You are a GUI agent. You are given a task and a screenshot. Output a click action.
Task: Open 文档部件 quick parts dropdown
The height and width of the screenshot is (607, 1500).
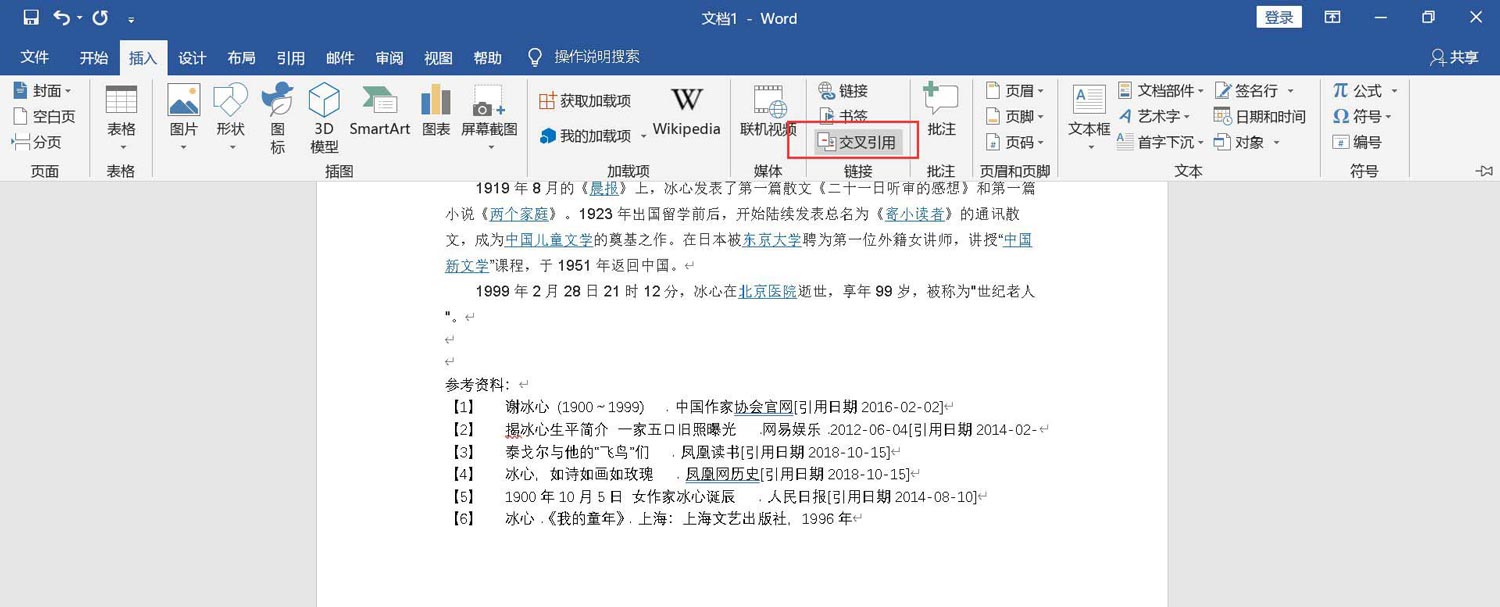click(1162, 91)
